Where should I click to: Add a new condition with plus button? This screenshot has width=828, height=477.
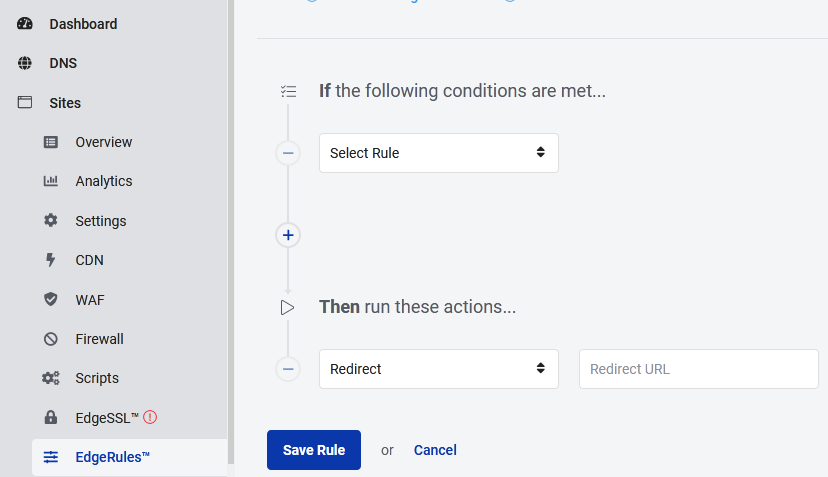click(x=288, y=235)
